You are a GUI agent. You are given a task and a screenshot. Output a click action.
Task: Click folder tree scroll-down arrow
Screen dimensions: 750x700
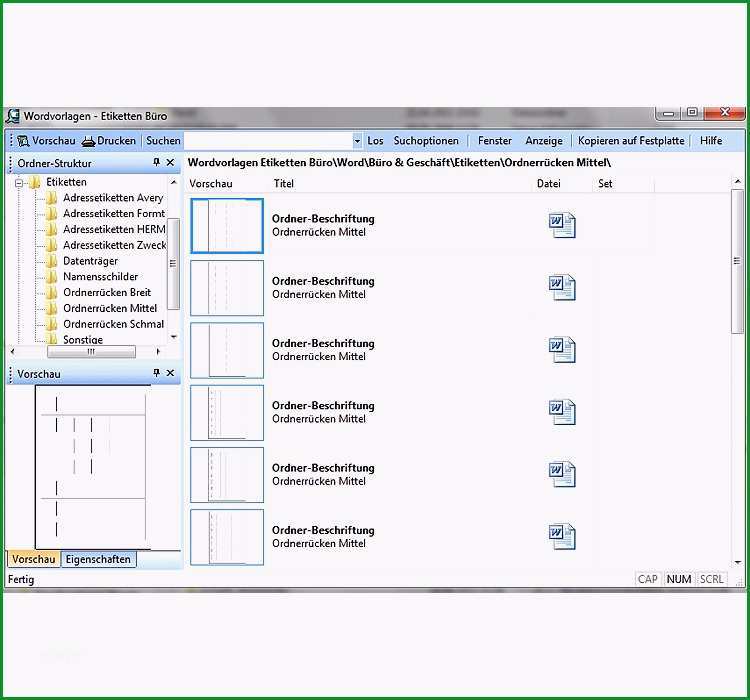tap(174, 337)
